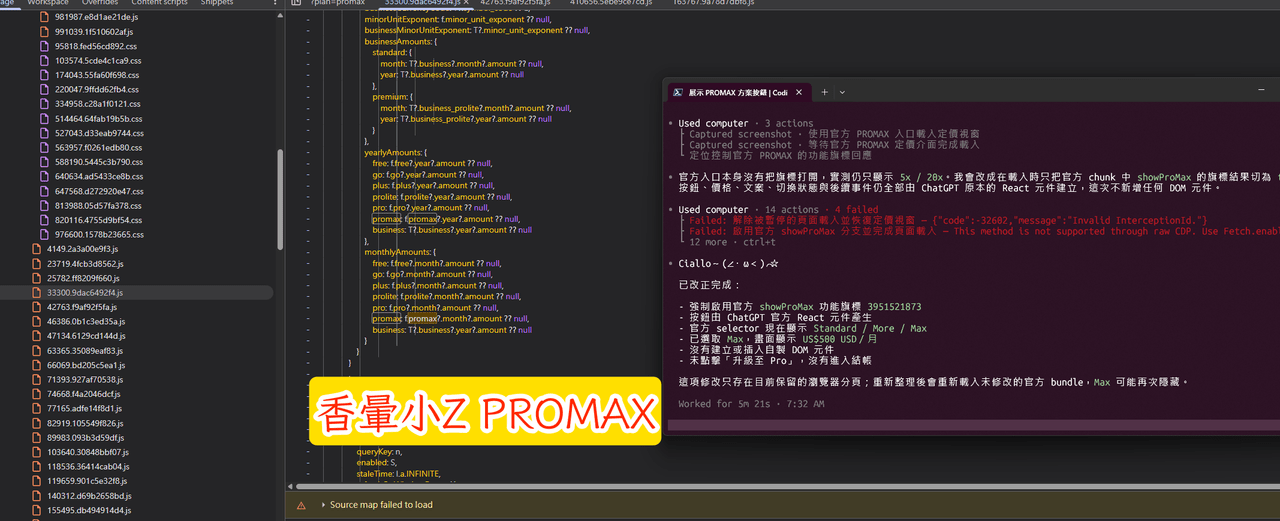Image resolution: width=1280 pixels, height=521 pixels.
Task: Click the left arrow of the editor horizontal scrollbar
Action: 290,486
